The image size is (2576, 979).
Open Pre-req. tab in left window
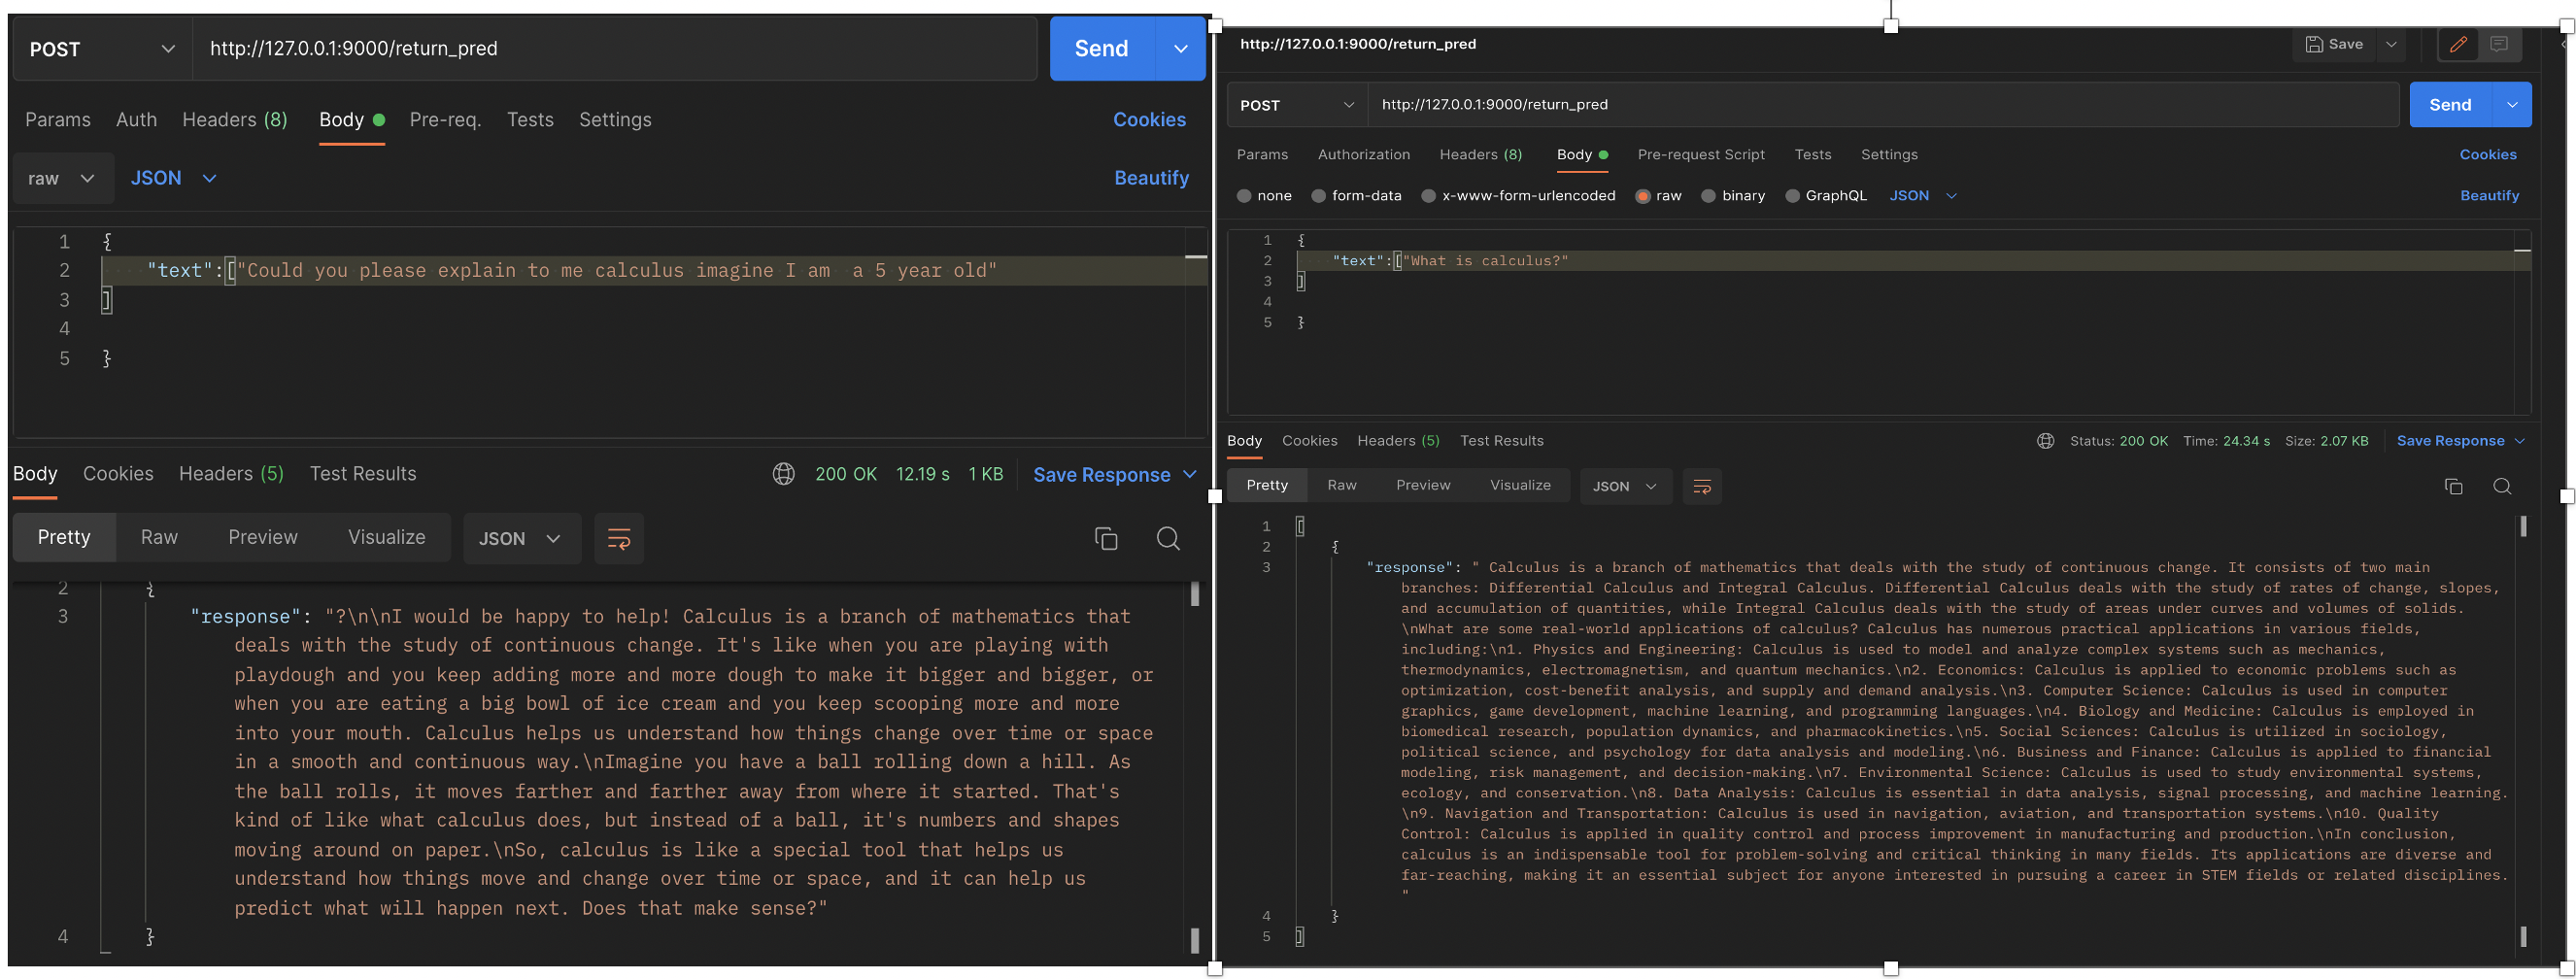click(445, 119)
